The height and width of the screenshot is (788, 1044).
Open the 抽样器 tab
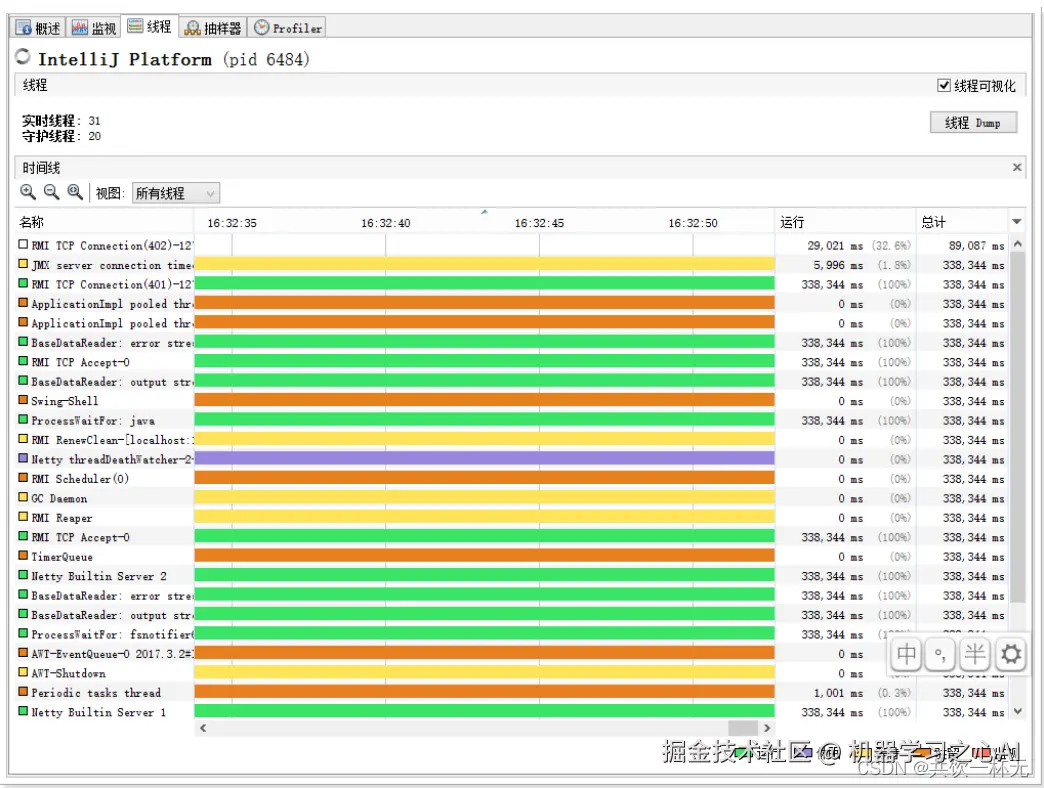click(x=213, y=28)
